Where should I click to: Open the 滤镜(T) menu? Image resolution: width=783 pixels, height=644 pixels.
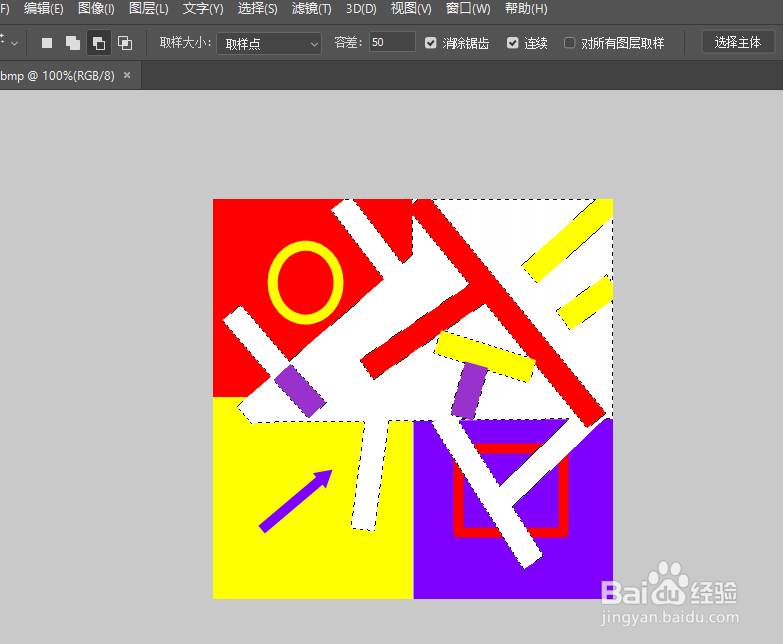(x=312, y=8)
